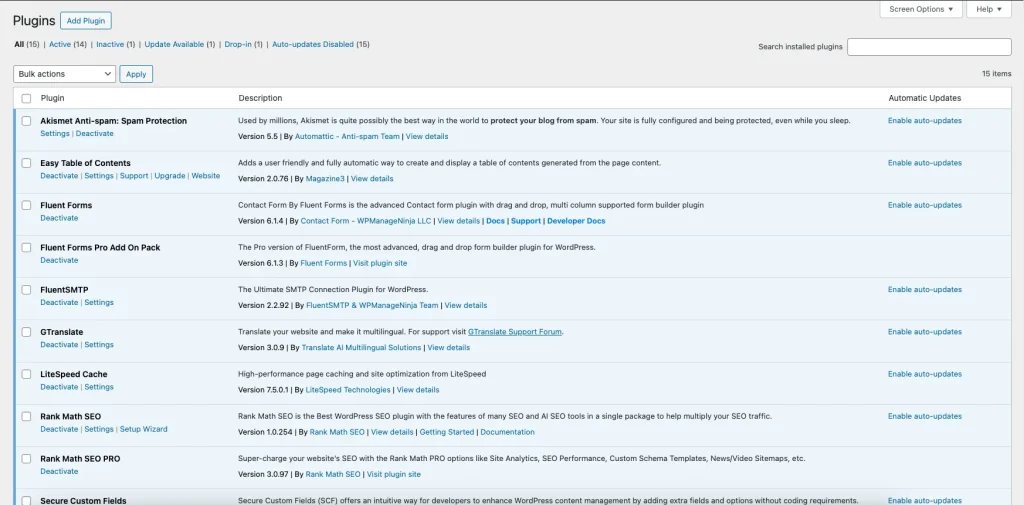Visit plugin site for Fluent Forms Pro
This screenshot has width=1024, height=505.
380,263
